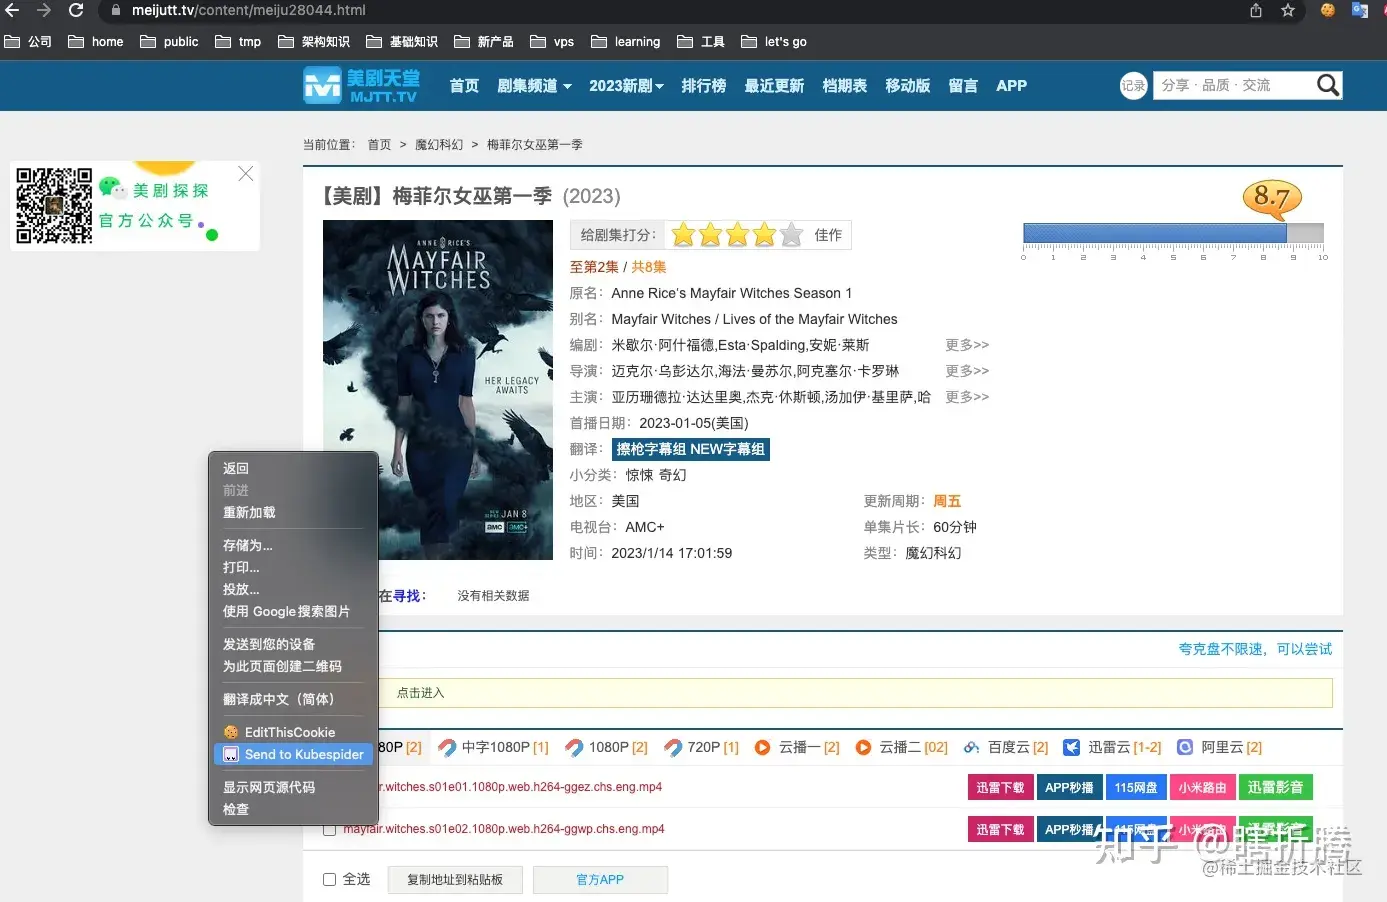
Task: Click 小米路由 for s01e01 episode
Action: pos(1202,787)
